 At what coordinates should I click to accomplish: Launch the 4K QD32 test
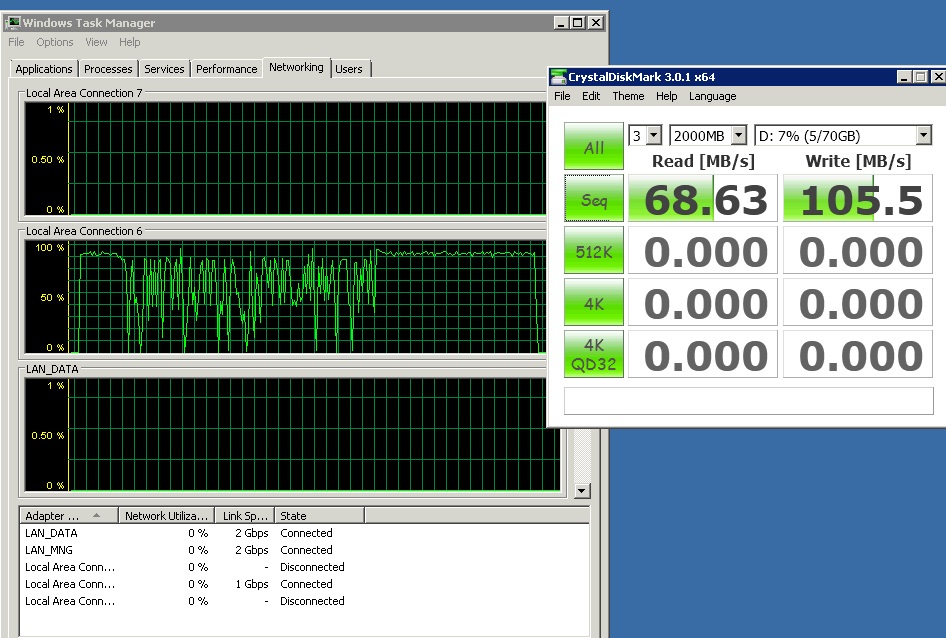[x=594, y=354]
